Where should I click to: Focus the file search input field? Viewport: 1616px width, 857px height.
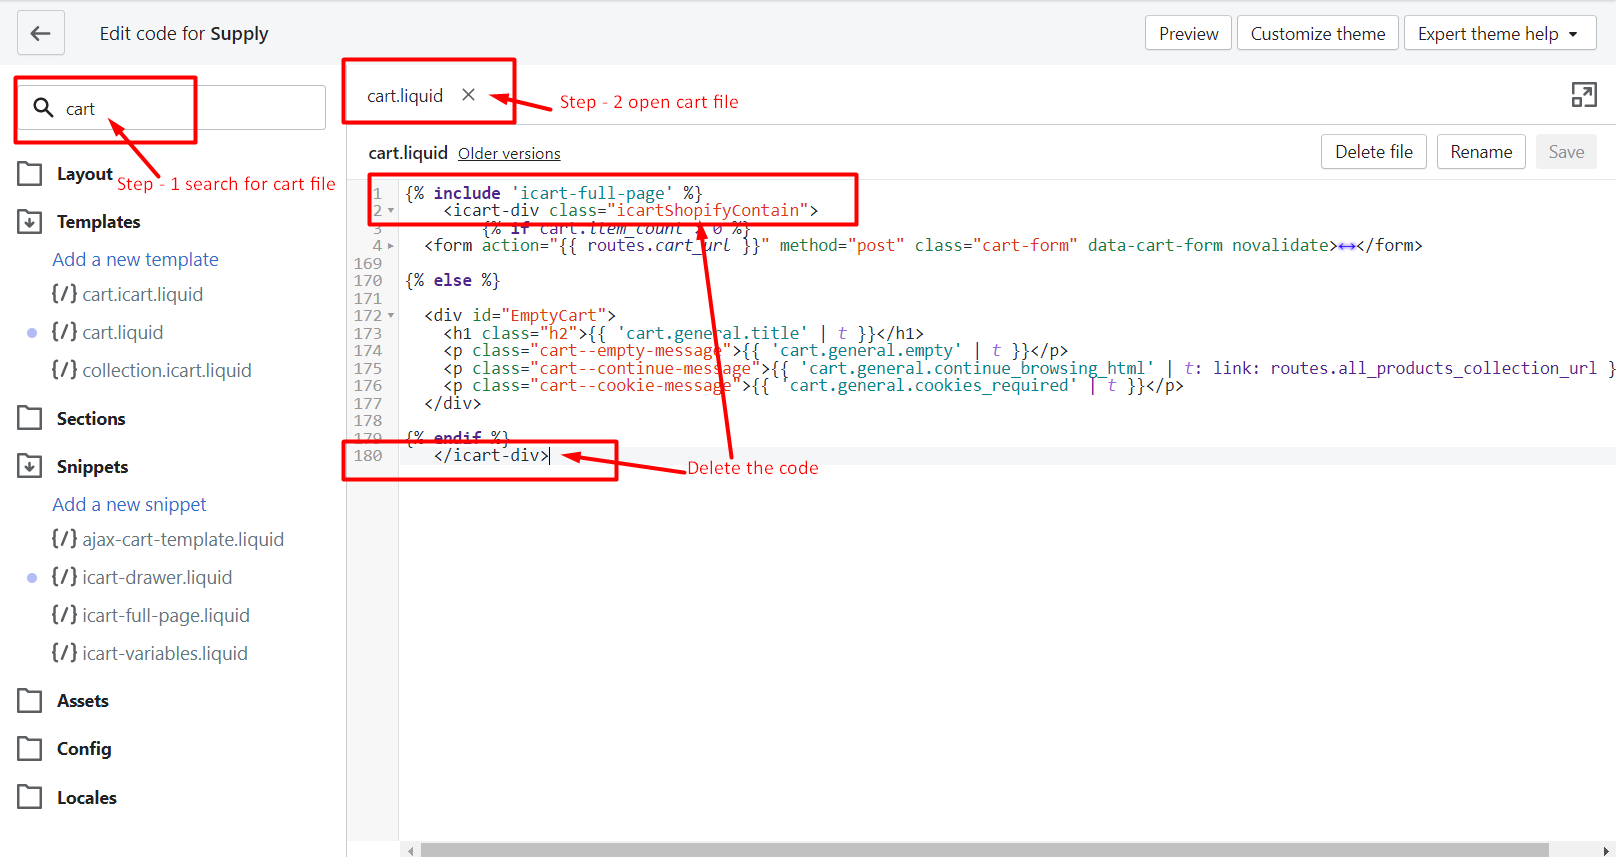coord(190,108)
